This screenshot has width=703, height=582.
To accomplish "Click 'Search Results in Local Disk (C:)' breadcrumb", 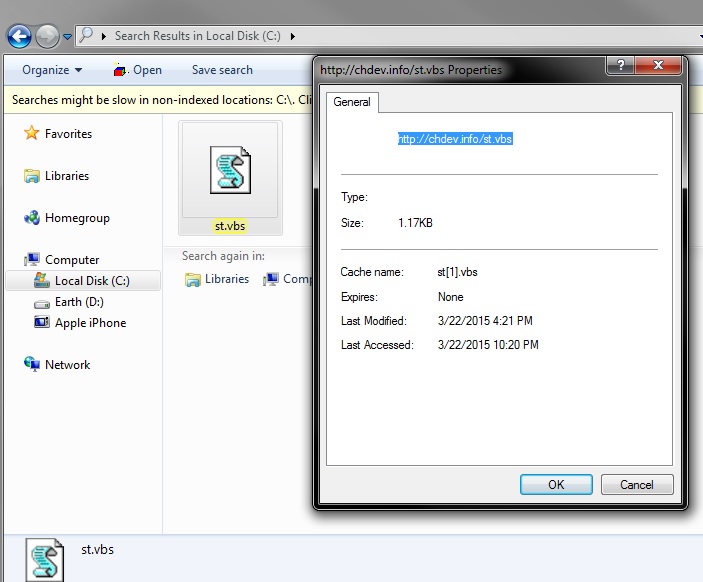I will point(198,36).
